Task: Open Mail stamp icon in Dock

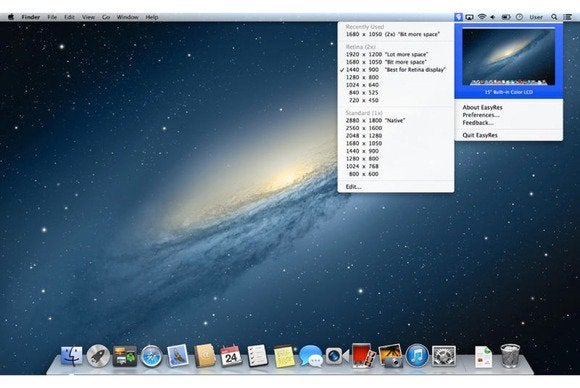Action: coord(178,355)
